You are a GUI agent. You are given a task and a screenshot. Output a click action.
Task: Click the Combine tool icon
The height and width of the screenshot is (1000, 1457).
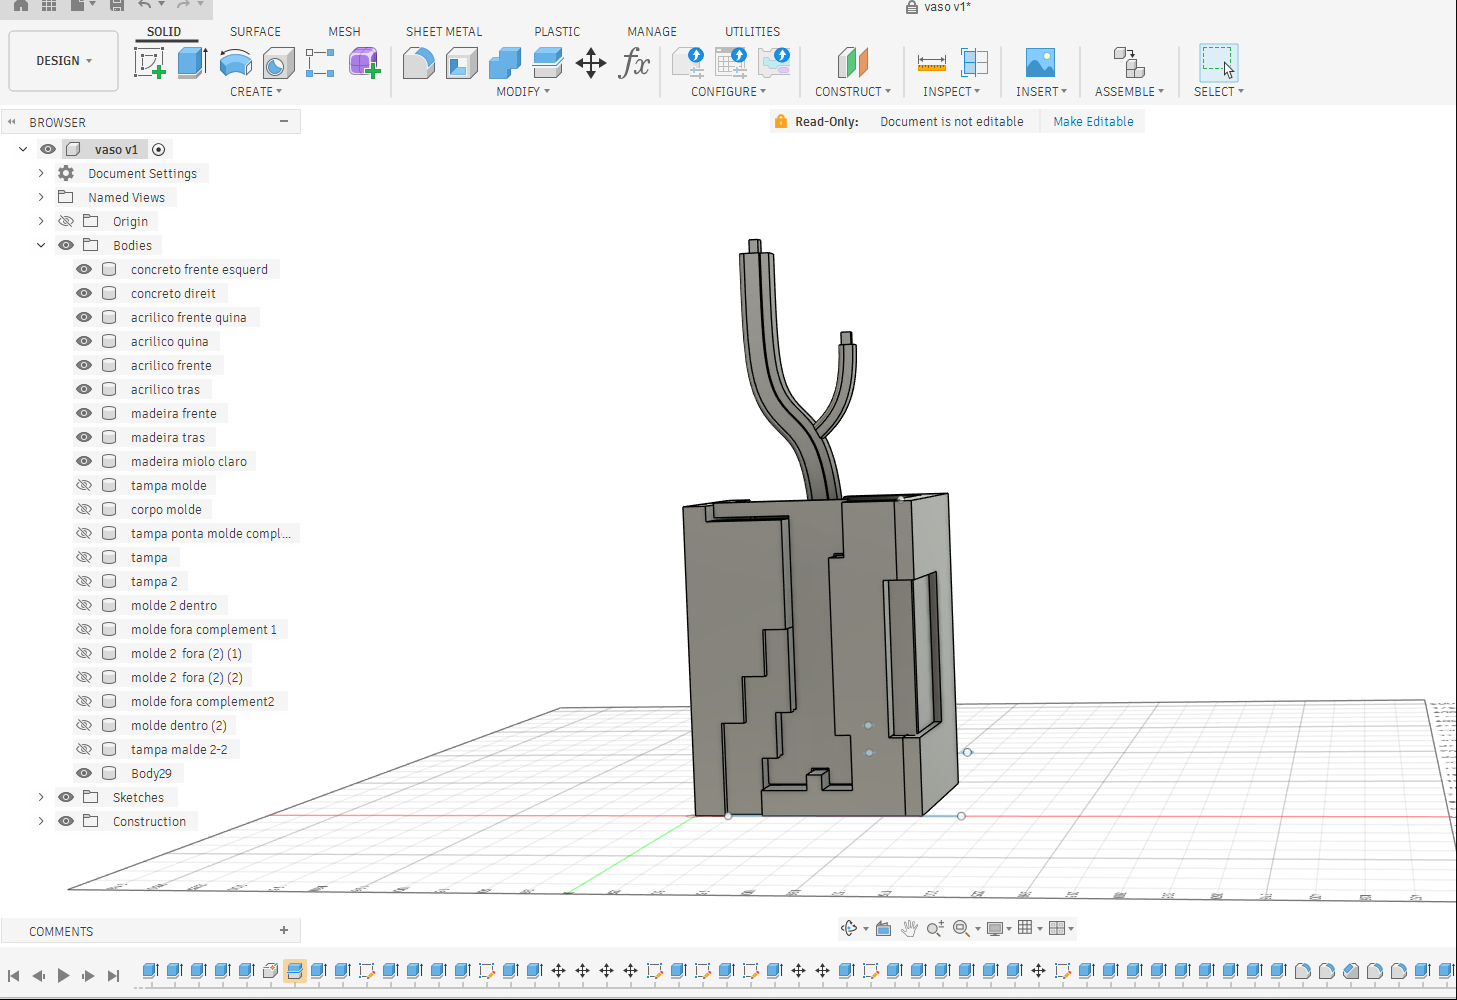tap(504, 63)
